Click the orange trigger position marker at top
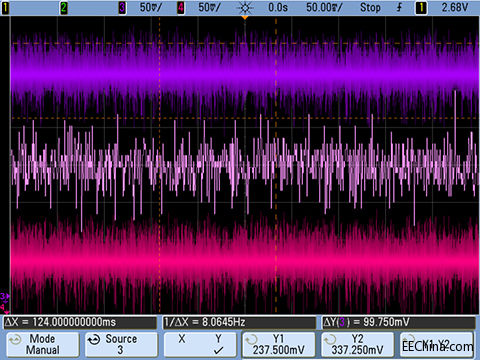Image resolution: width=480 pixels, height=360 pixels. coord(245,17)
